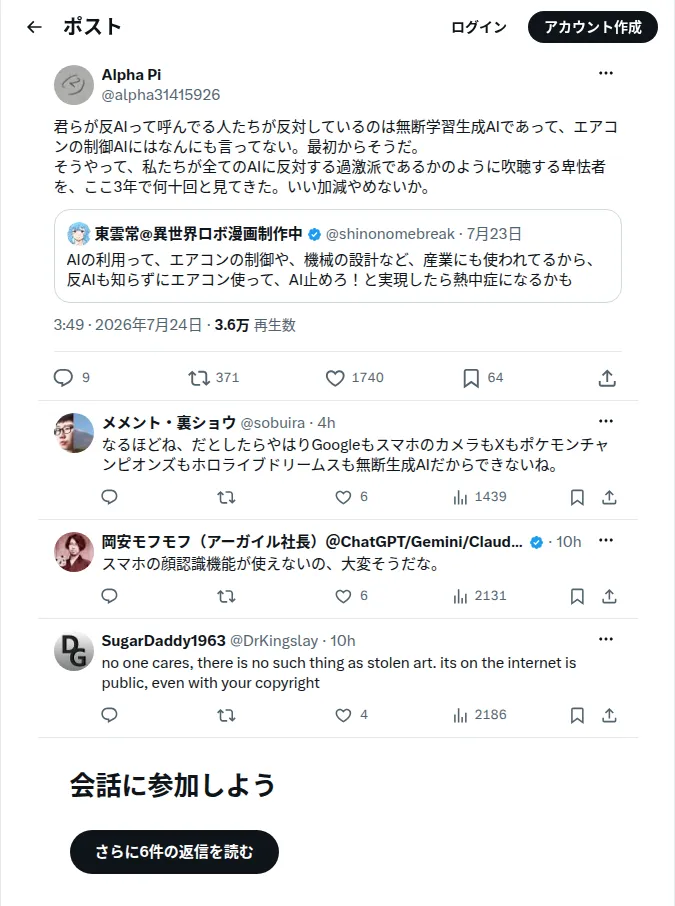Open SugarDaddy1963's DG avatar

[x=74, y=651]
